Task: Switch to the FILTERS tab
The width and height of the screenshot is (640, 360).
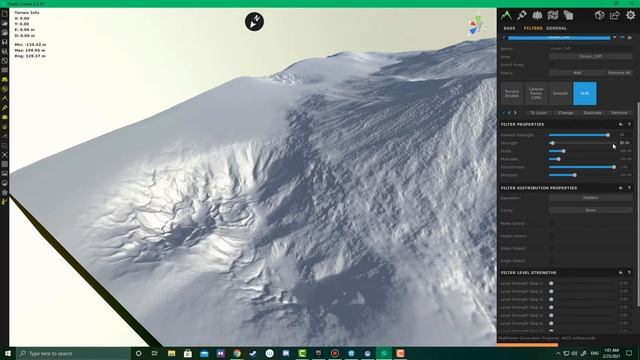Action: (533, 28)
